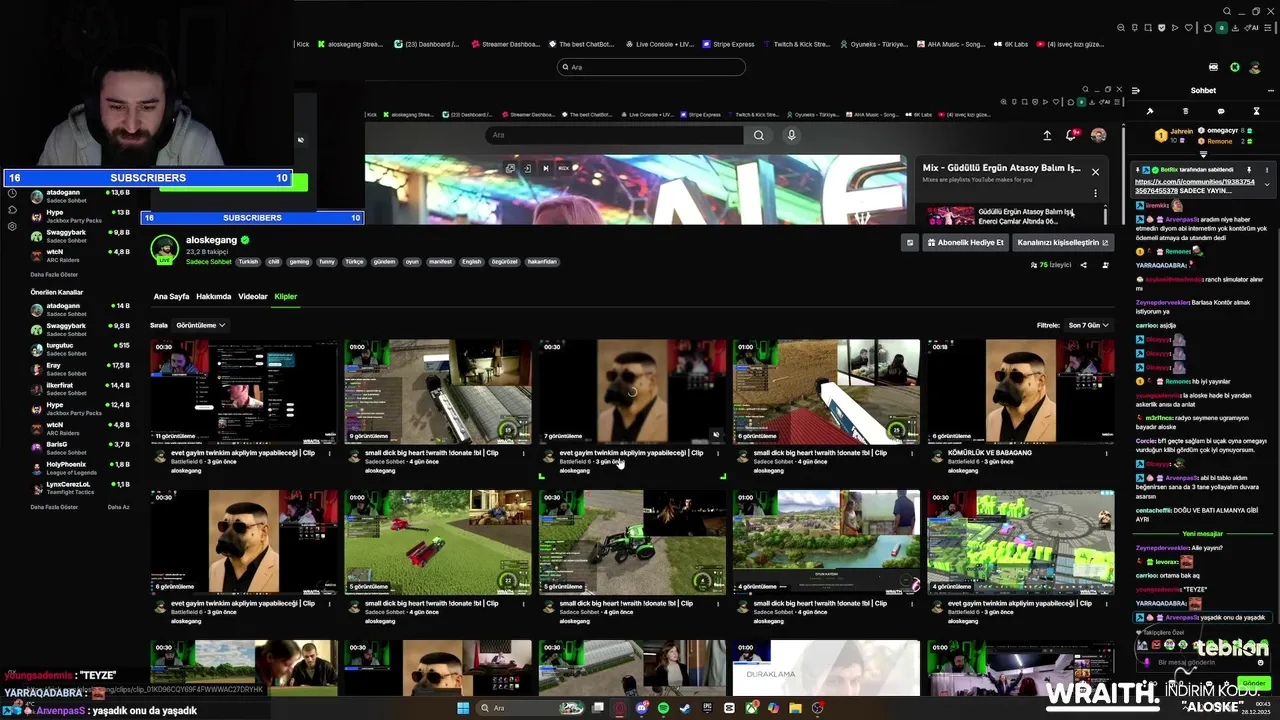Click Daha Az link in sidebar
This screenshot has width=1280, height=720.
(119, 507)
